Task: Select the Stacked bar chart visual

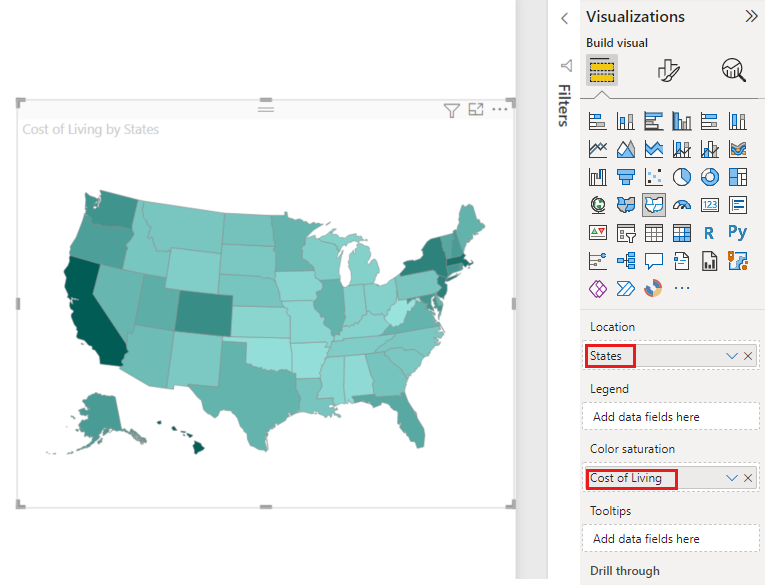Action: (598, 121)
